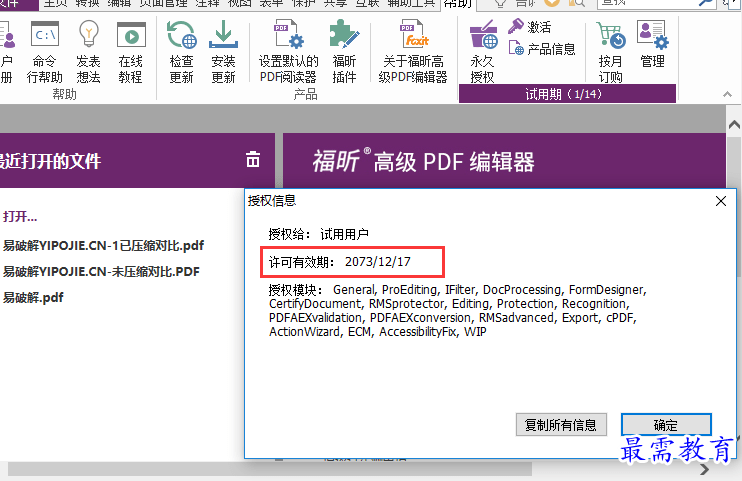Click 安装更新 install update icon
Screen dimensions: 742x481
point(223,35)
